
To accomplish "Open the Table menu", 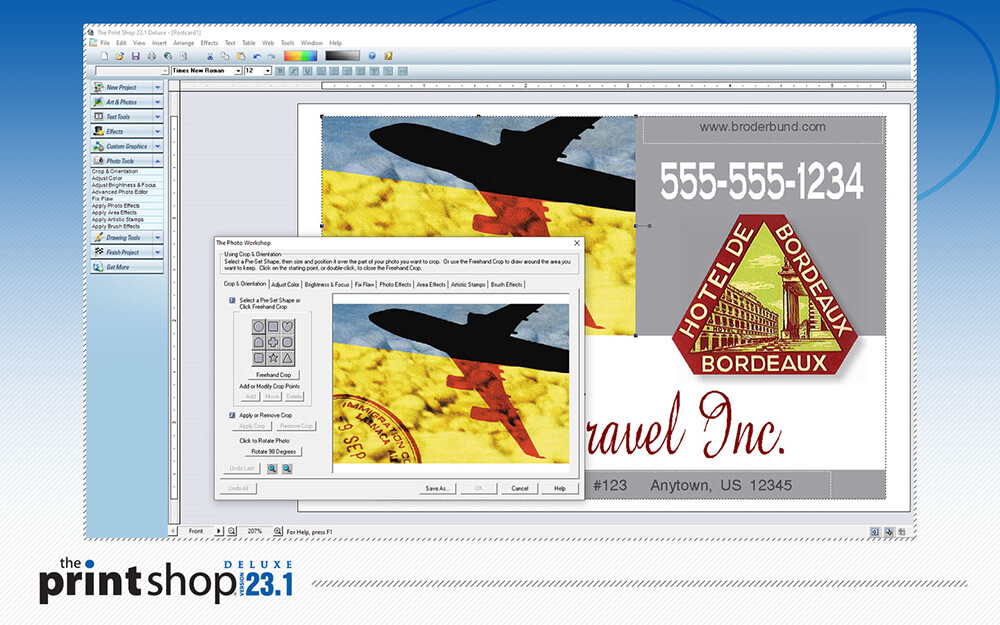I will tap(249, 43).
